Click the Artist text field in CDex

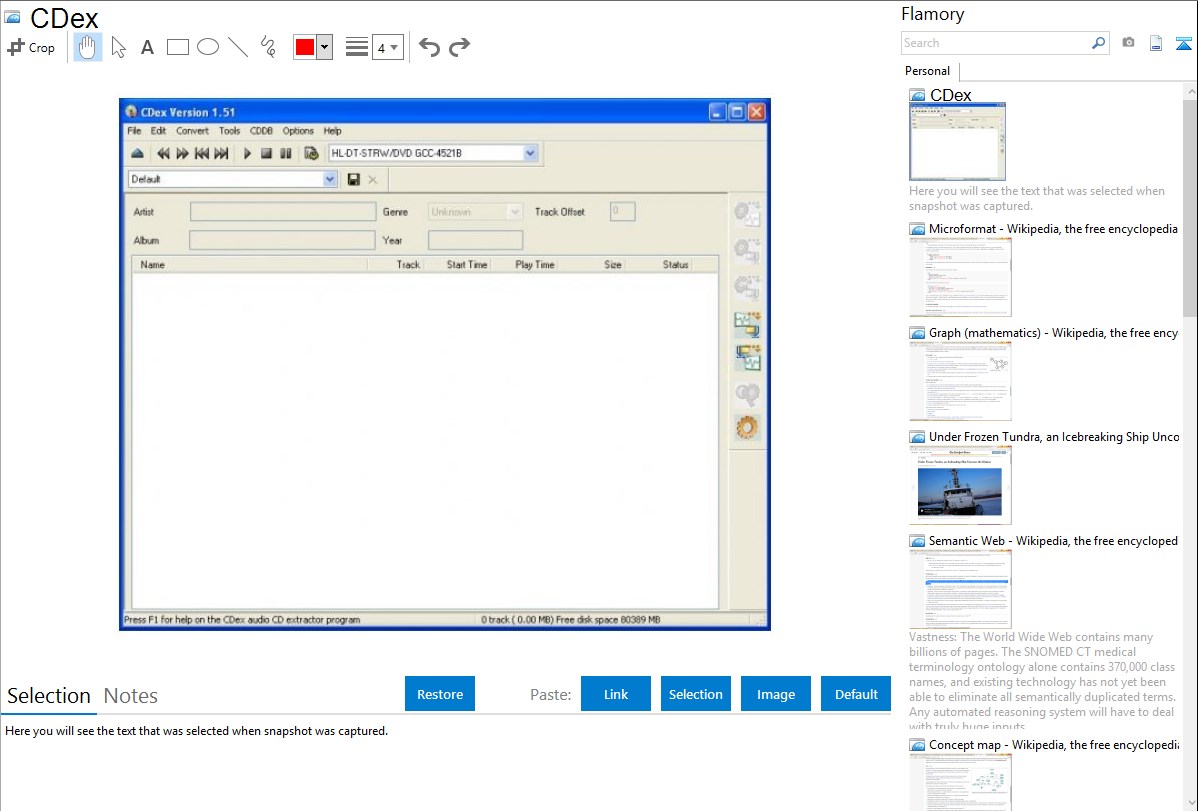283,212
